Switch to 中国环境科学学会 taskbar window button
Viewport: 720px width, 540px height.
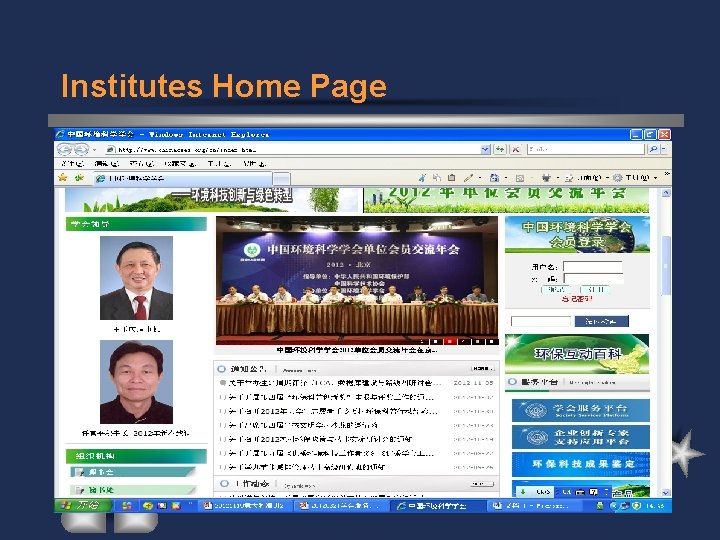437,506
